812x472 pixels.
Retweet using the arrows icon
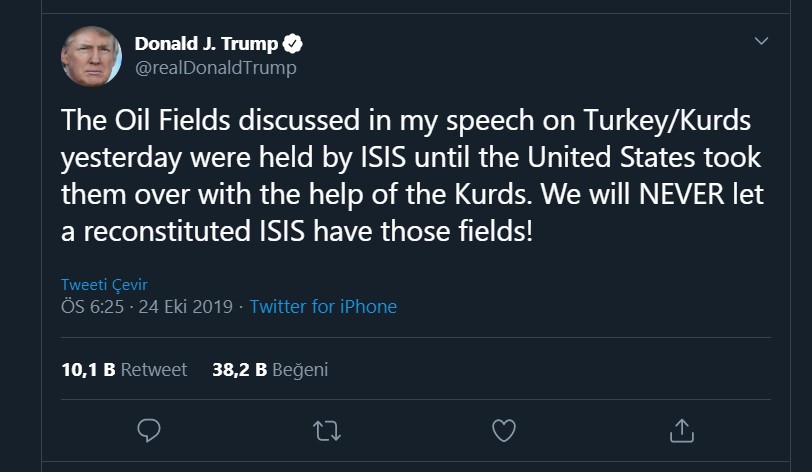pyautogui.click(x=326, y=430)
